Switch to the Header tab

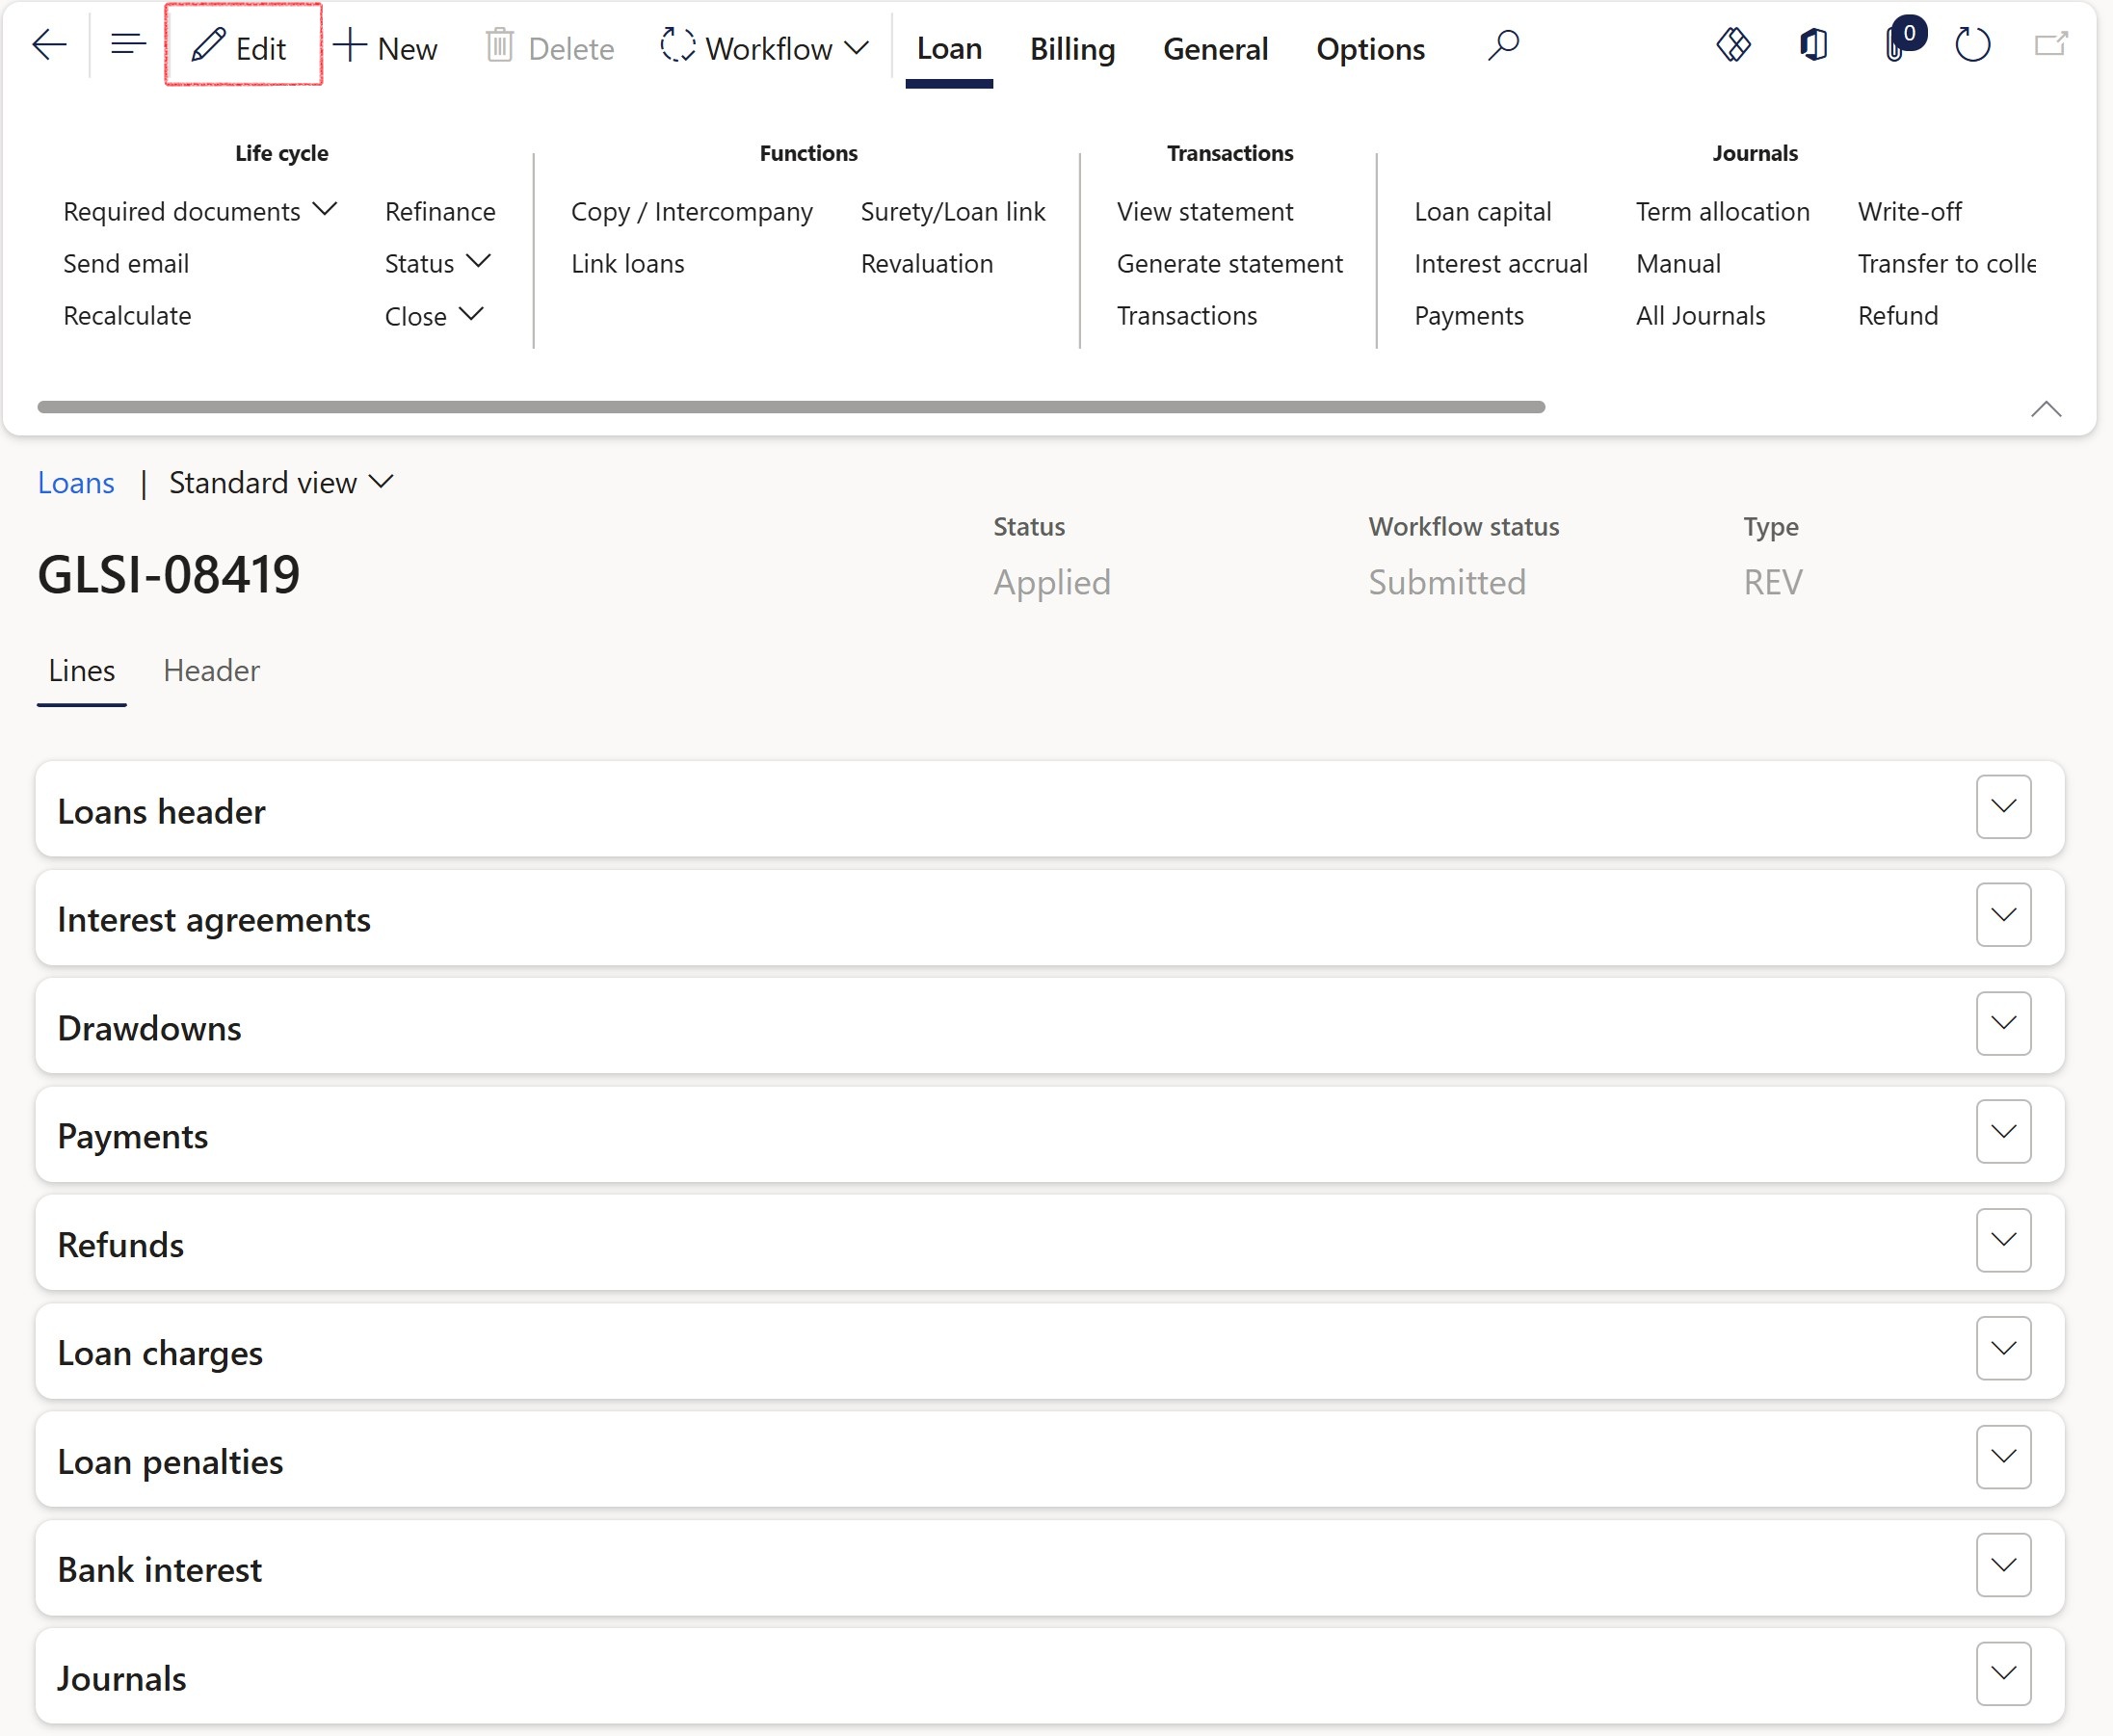click(211, 670)
